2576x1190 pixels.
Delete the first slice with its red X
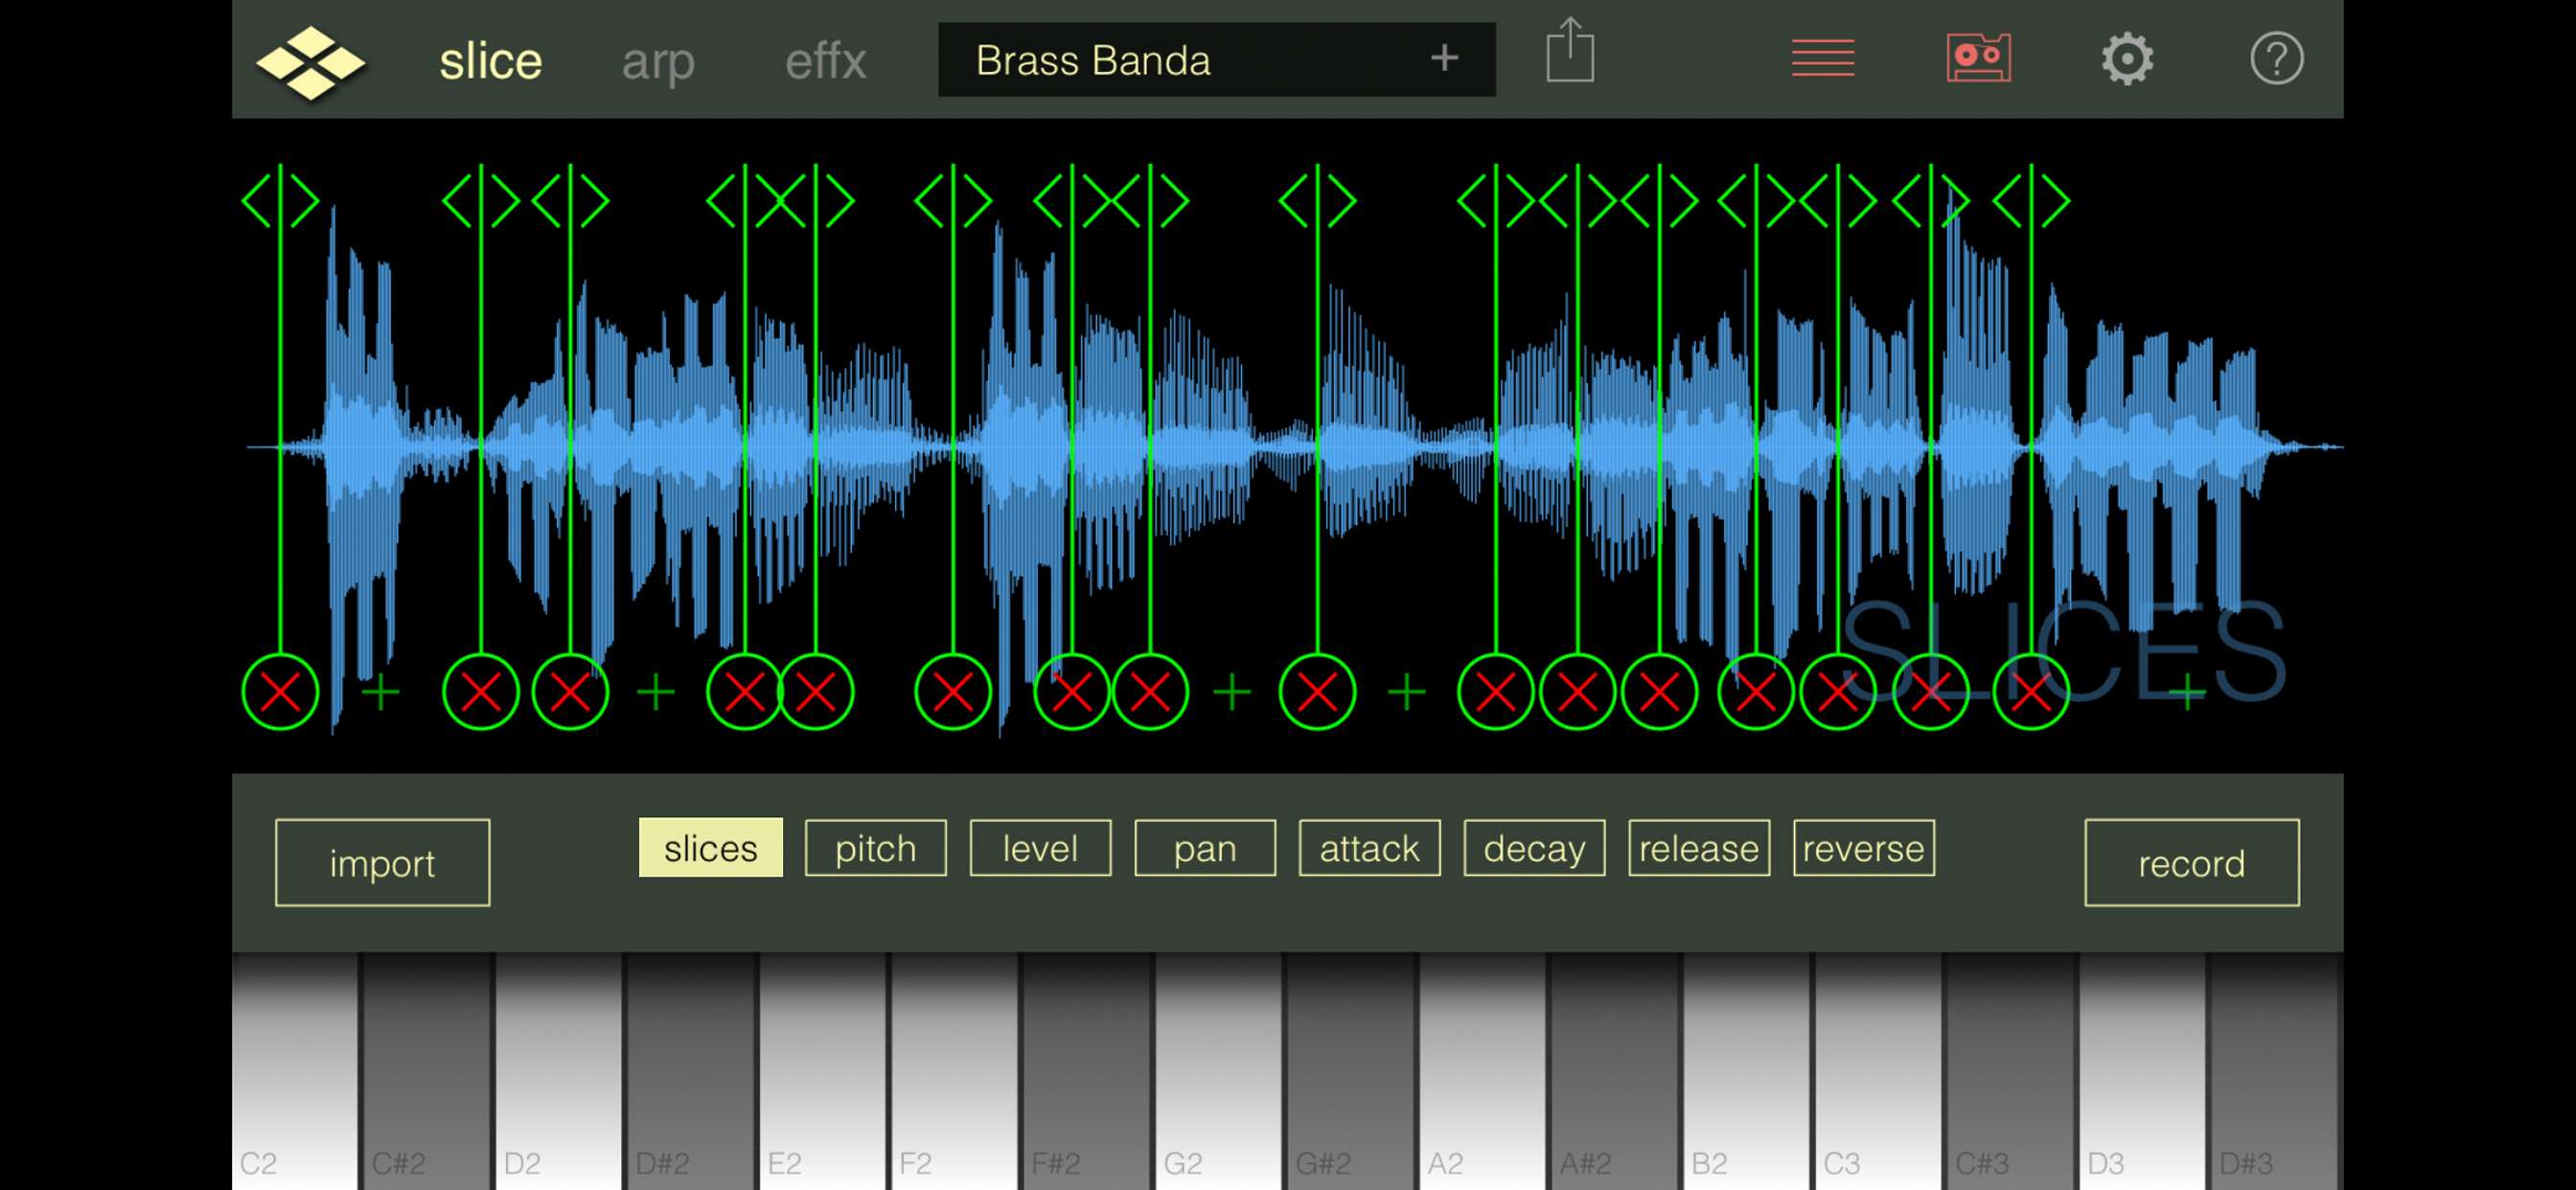click(x=280, y=692)
